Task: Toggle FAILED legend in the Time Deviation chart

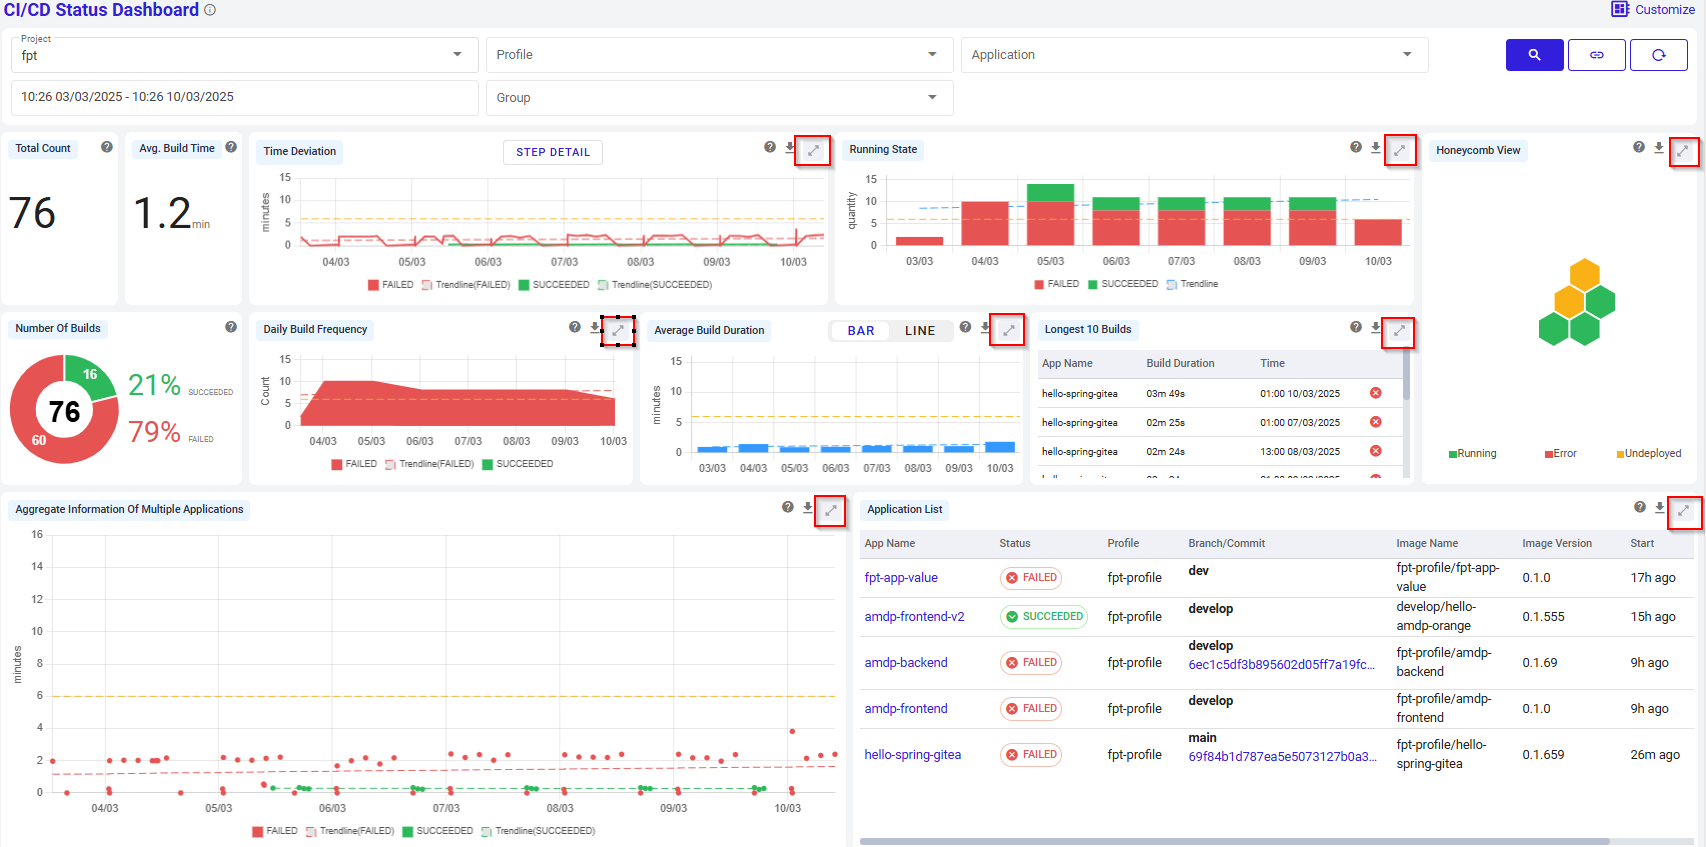Action: 391,285
